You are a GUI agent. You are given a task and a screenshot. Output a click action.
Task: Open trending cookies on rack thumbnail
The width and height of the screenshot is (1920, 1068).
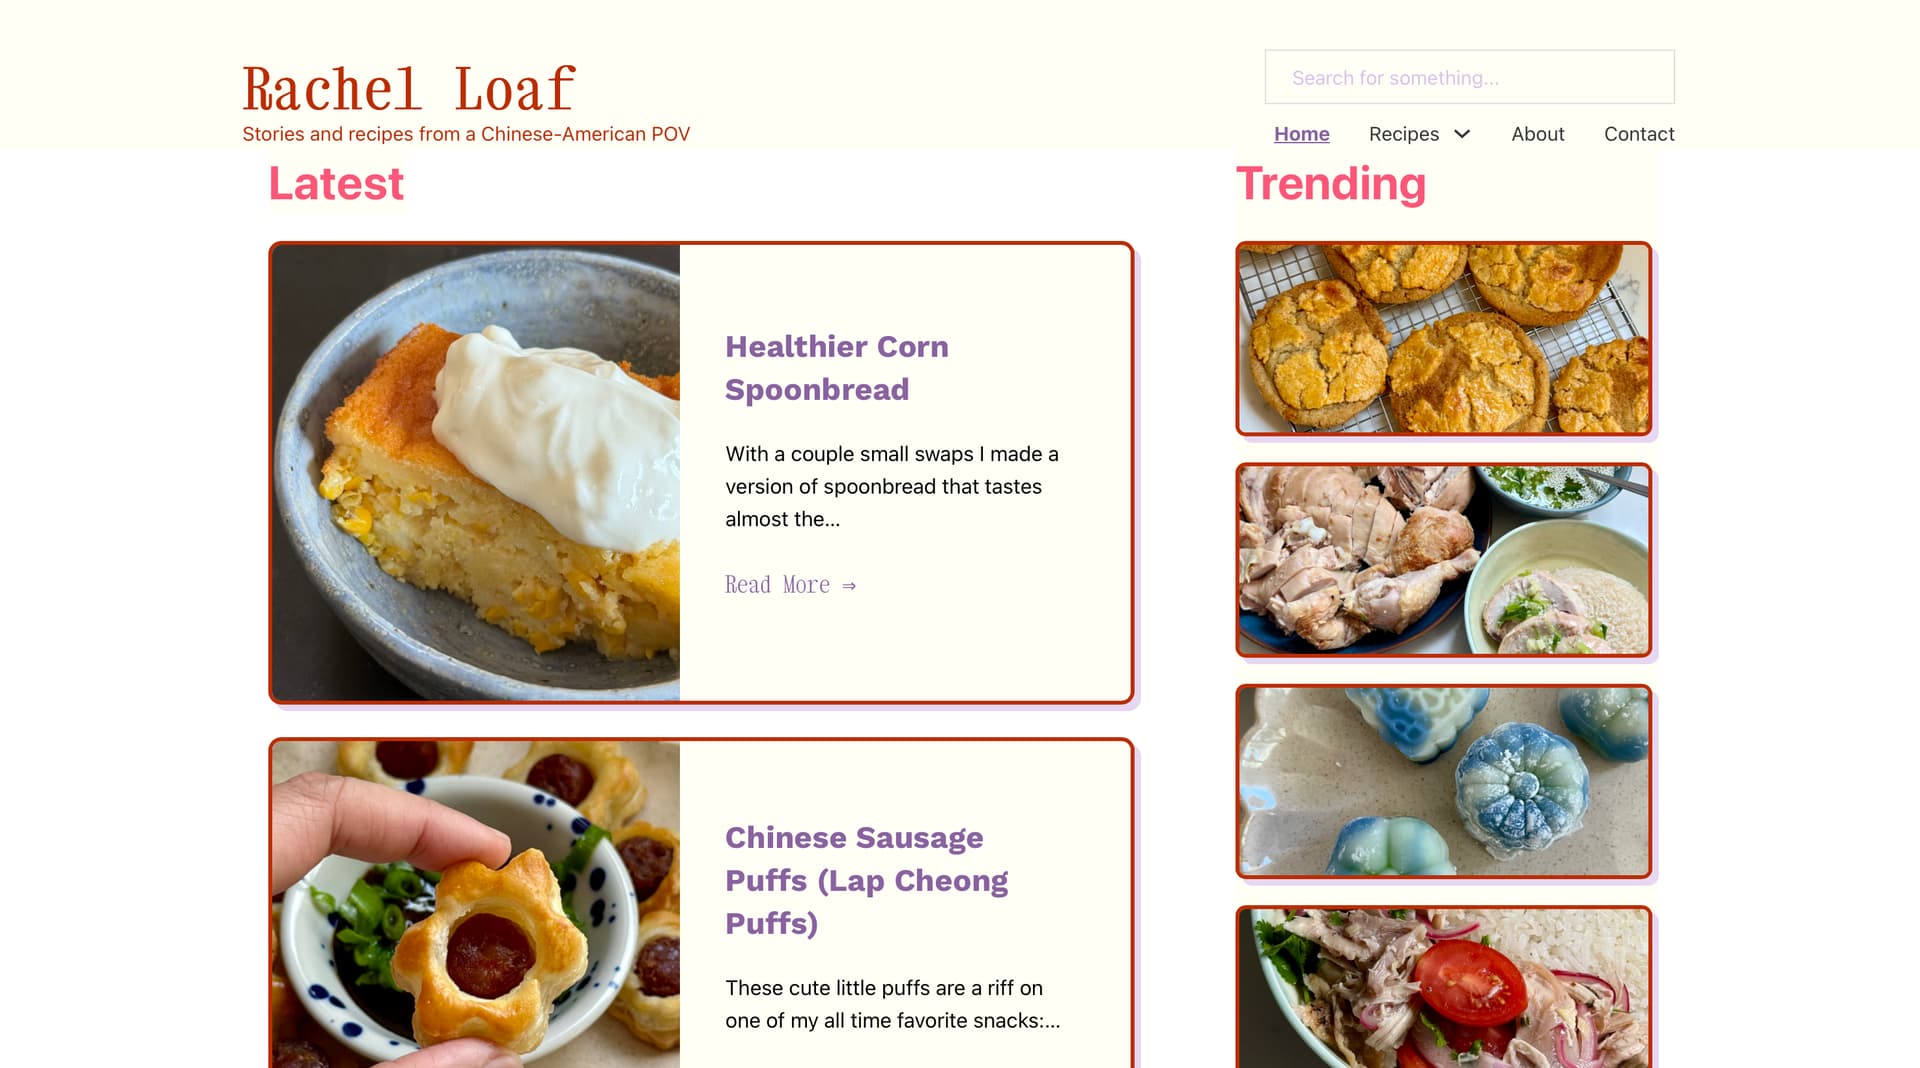[x=1443, y=339]
